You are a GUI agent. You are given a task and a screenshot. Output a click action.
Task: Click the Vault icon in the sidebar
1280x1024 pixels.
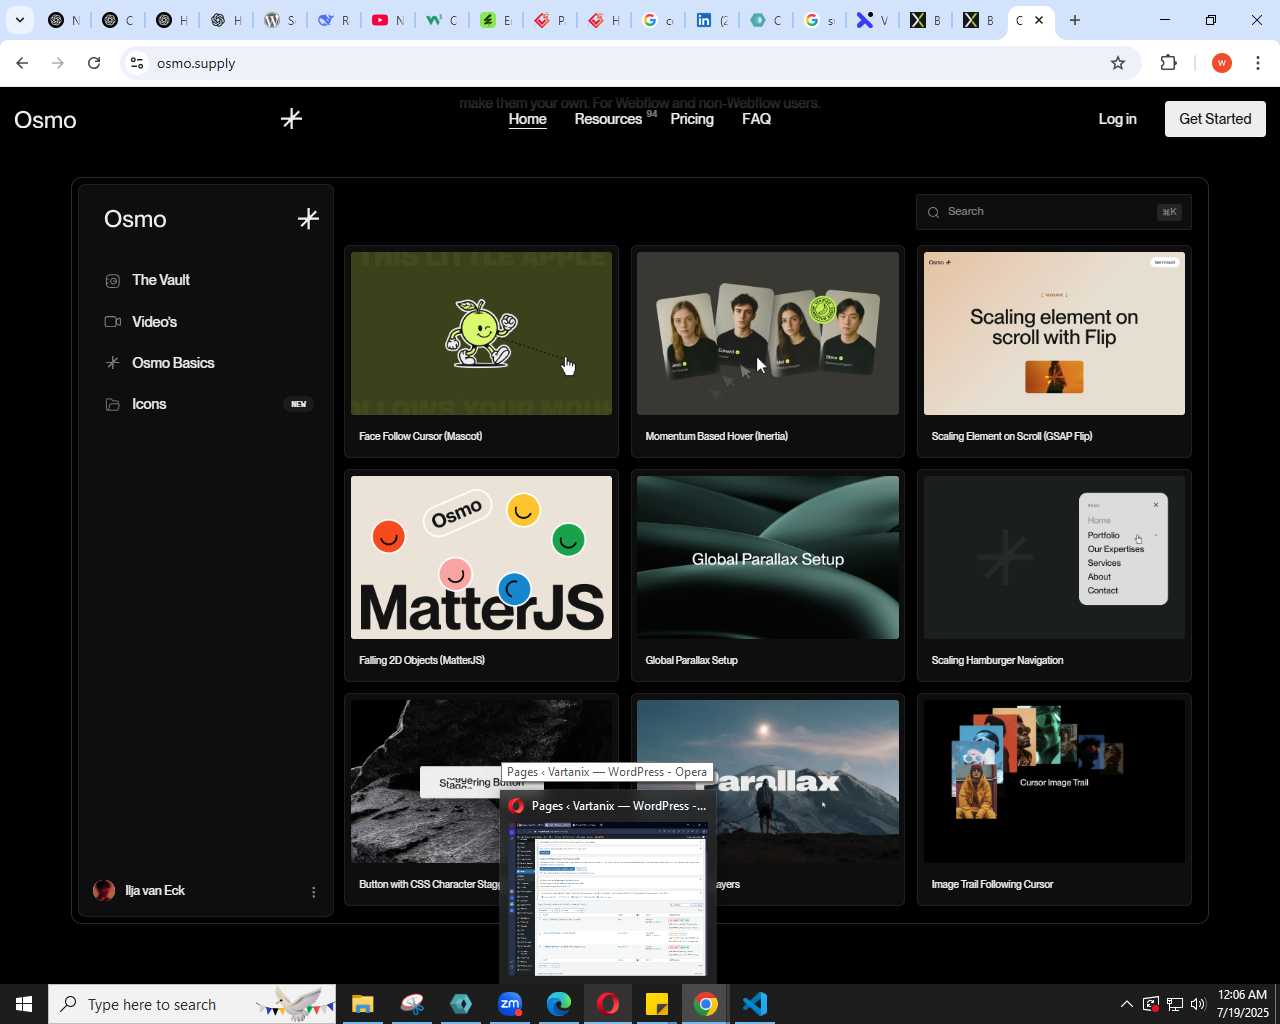coord(113,281)
